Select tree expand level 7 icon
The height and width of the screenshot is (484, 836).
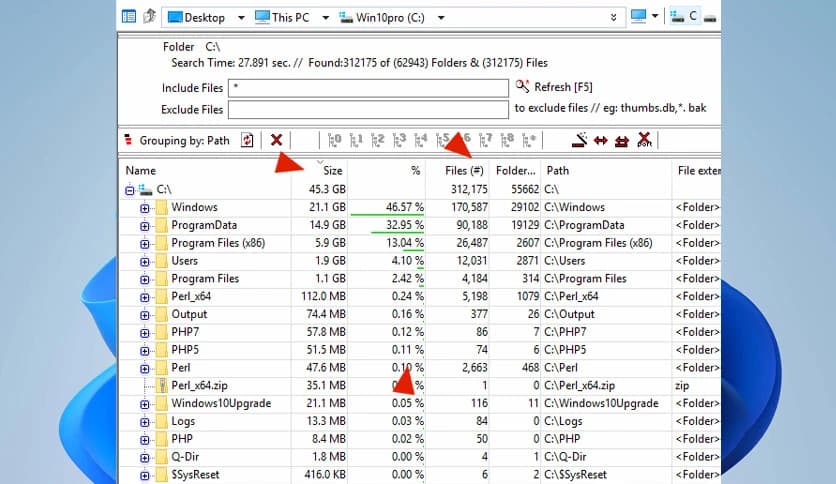486,140
